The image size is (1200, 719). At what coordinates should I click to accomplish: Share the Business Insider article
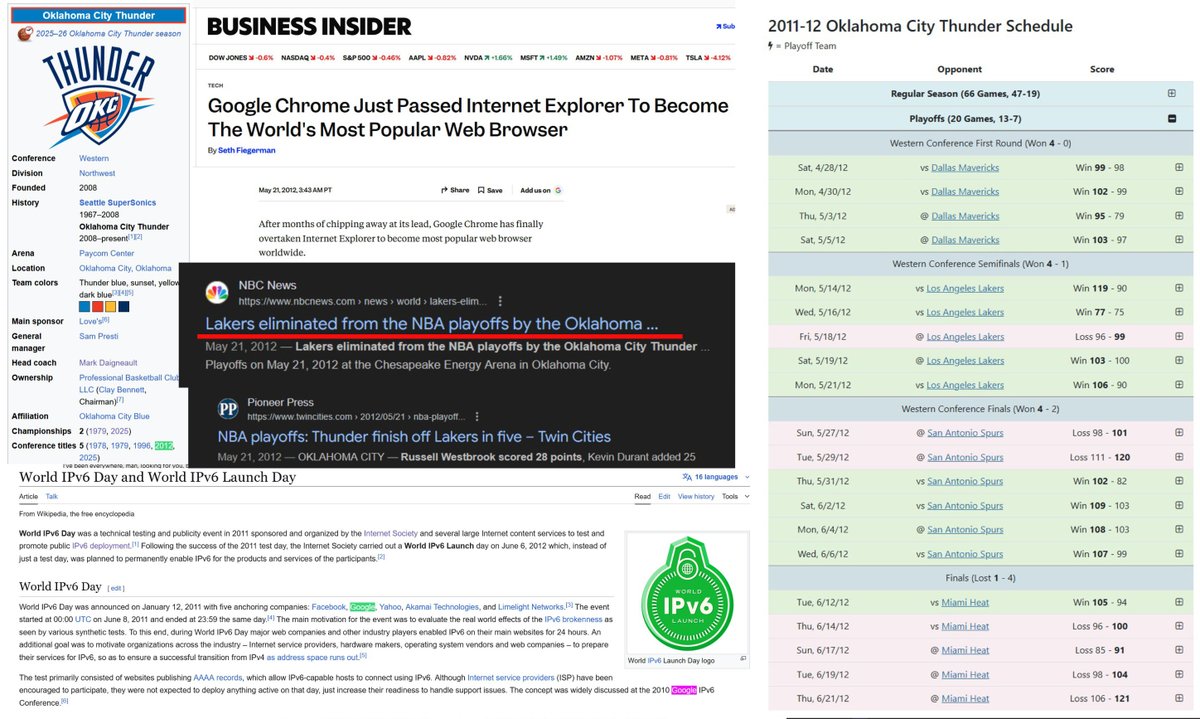tap(455, 190)
